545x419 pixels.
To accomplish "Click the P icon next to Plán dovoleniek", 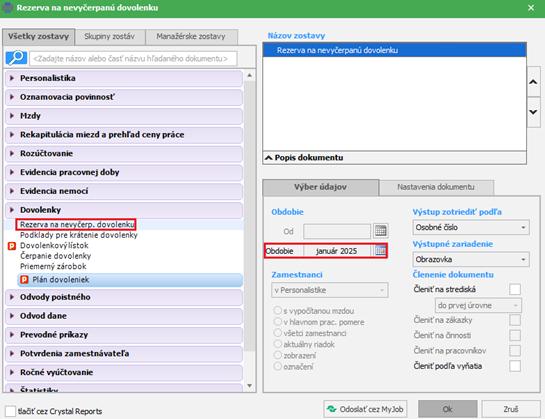I will click(x=24, y=280).
